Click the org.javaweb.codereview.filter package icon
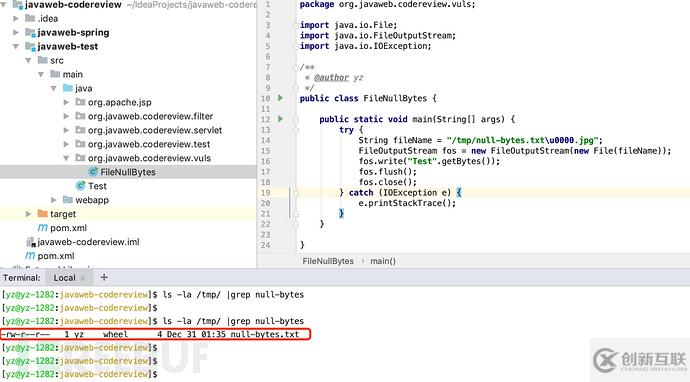690x382 pixels. click(x=80, y=116)
